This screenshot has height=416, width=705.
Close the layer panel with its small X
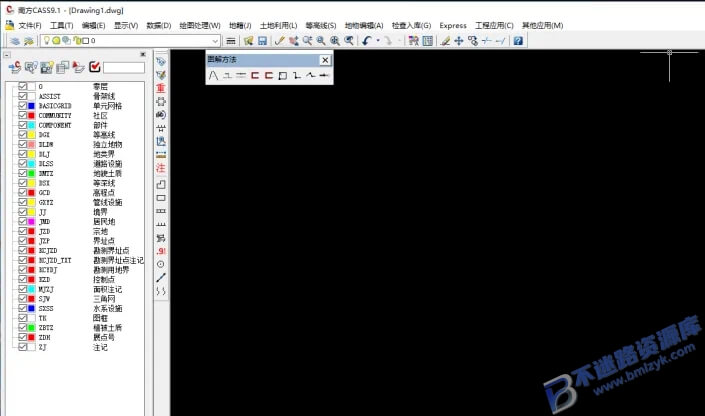pos(143,54)
